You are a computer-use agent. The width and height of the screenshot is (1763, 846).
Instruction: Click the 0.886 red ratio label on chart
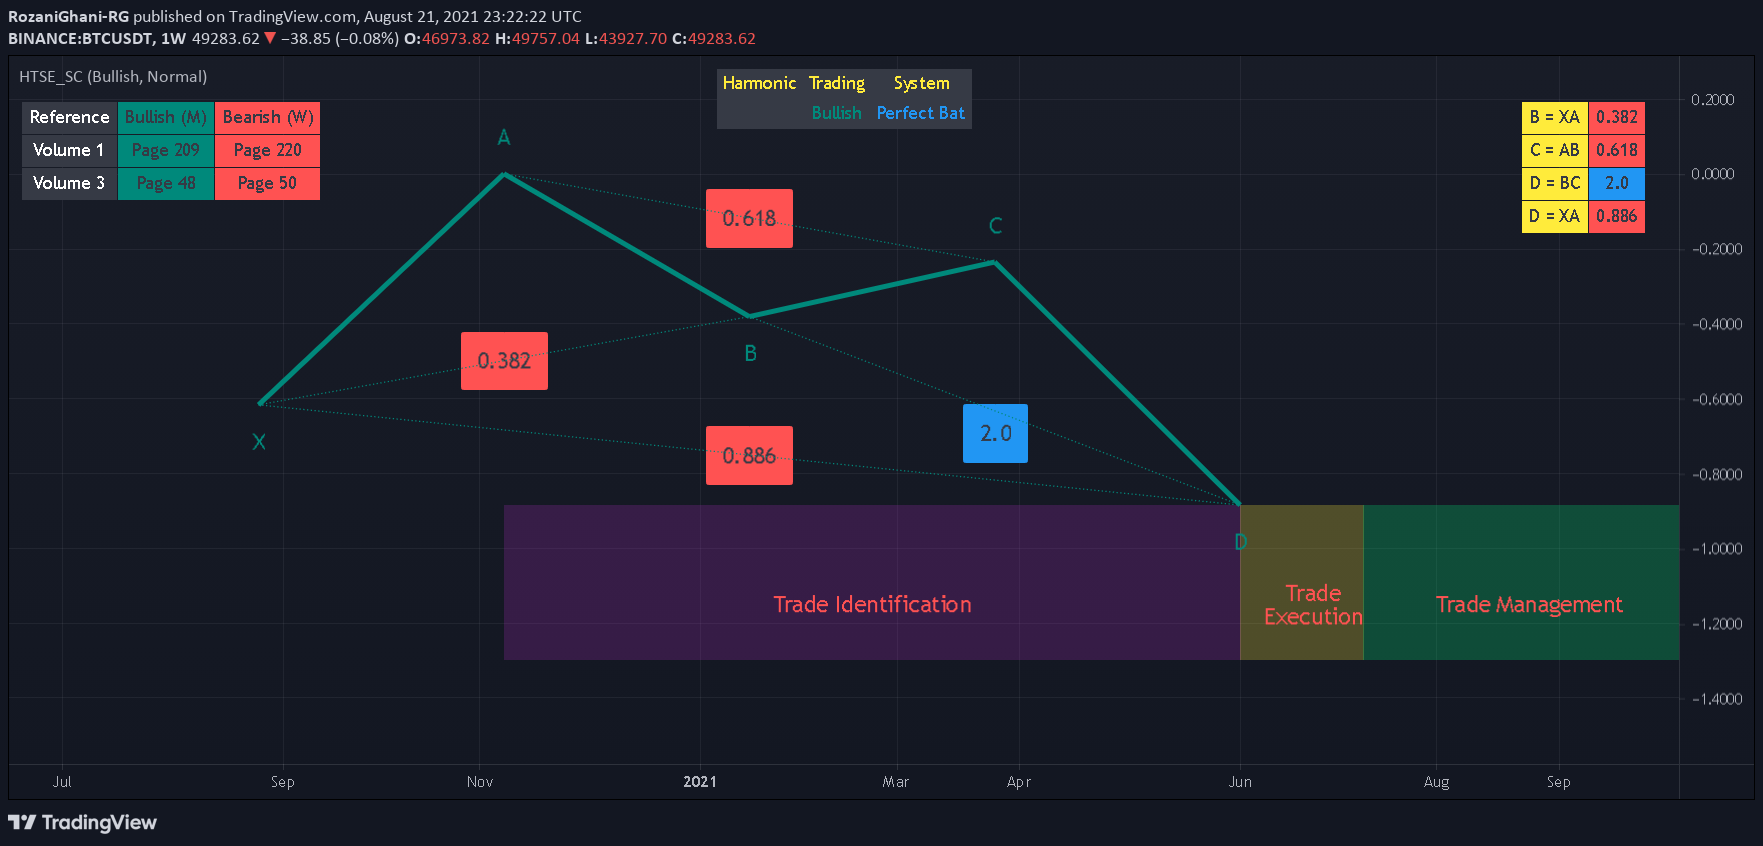(x=749, y=456)
